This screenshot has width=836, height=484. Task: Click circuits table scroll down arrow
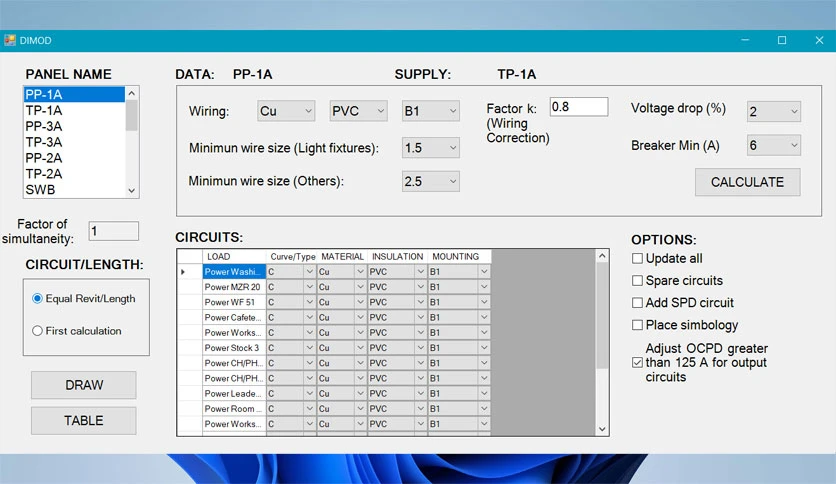point(602,429)
